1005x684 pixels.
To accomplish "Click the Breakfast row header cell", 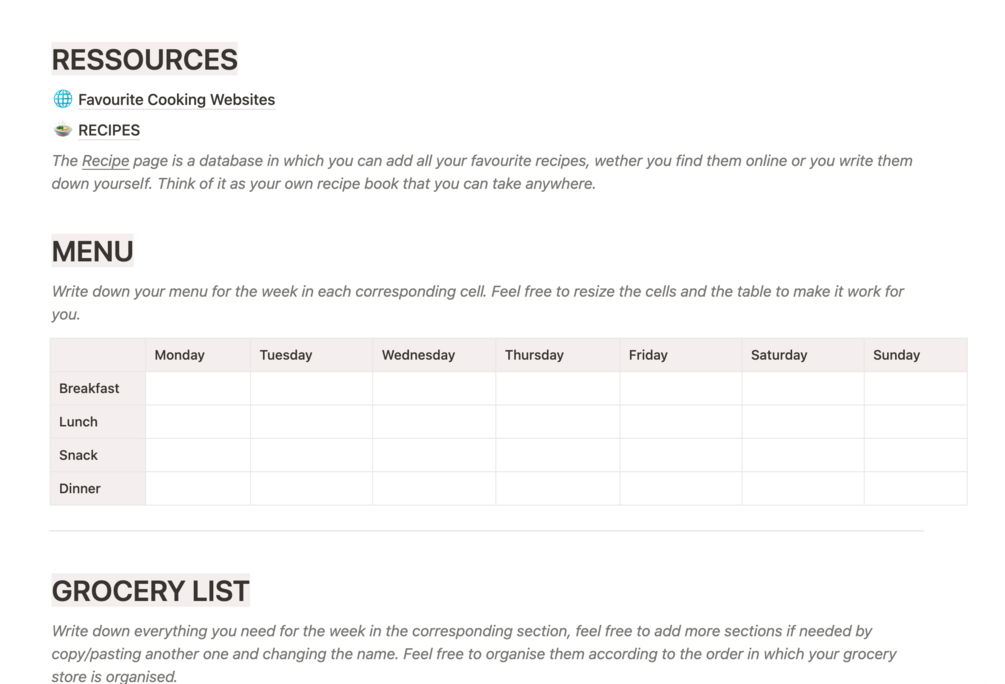I will pyautogui.click(x=97, y=388).
